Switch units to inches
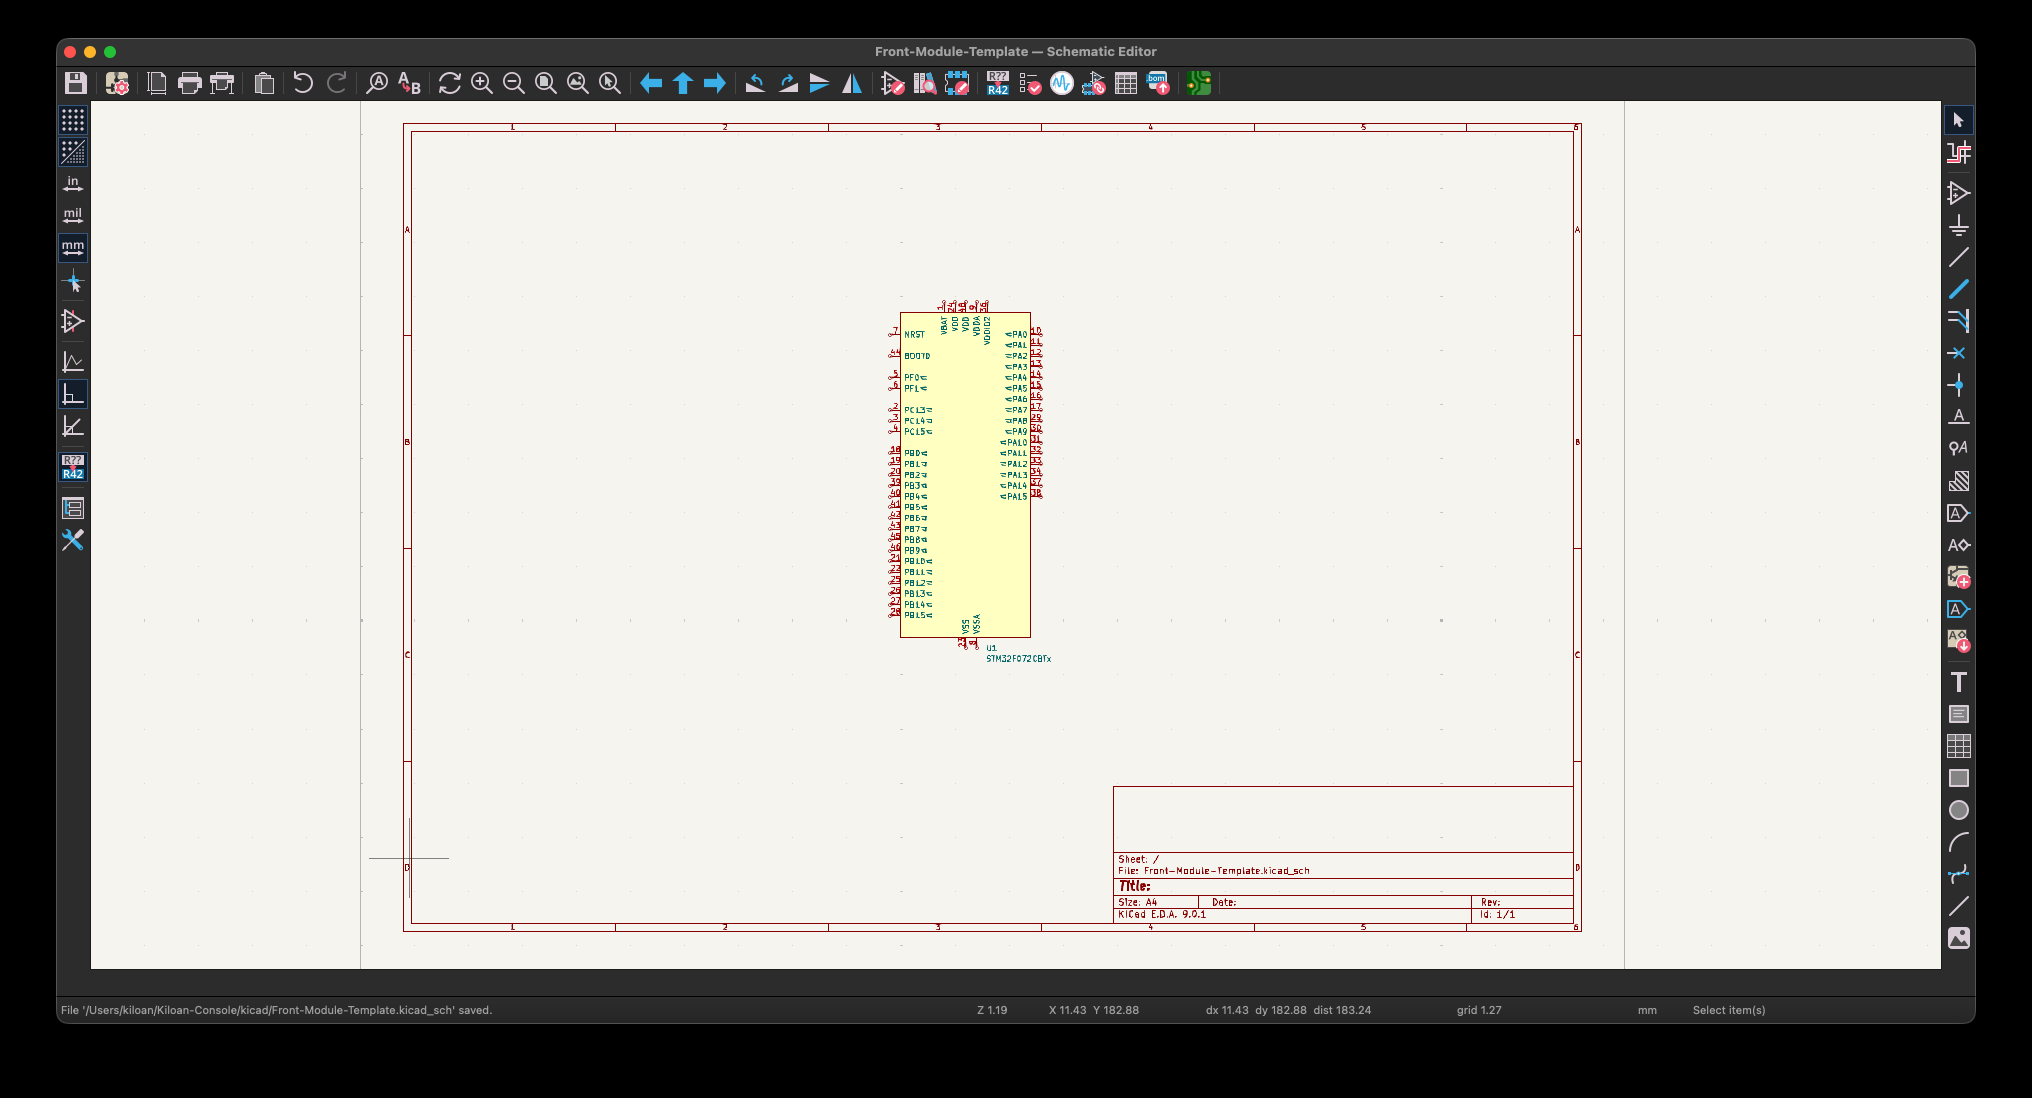2032x1098 pixels. click(x=73, y=184)
